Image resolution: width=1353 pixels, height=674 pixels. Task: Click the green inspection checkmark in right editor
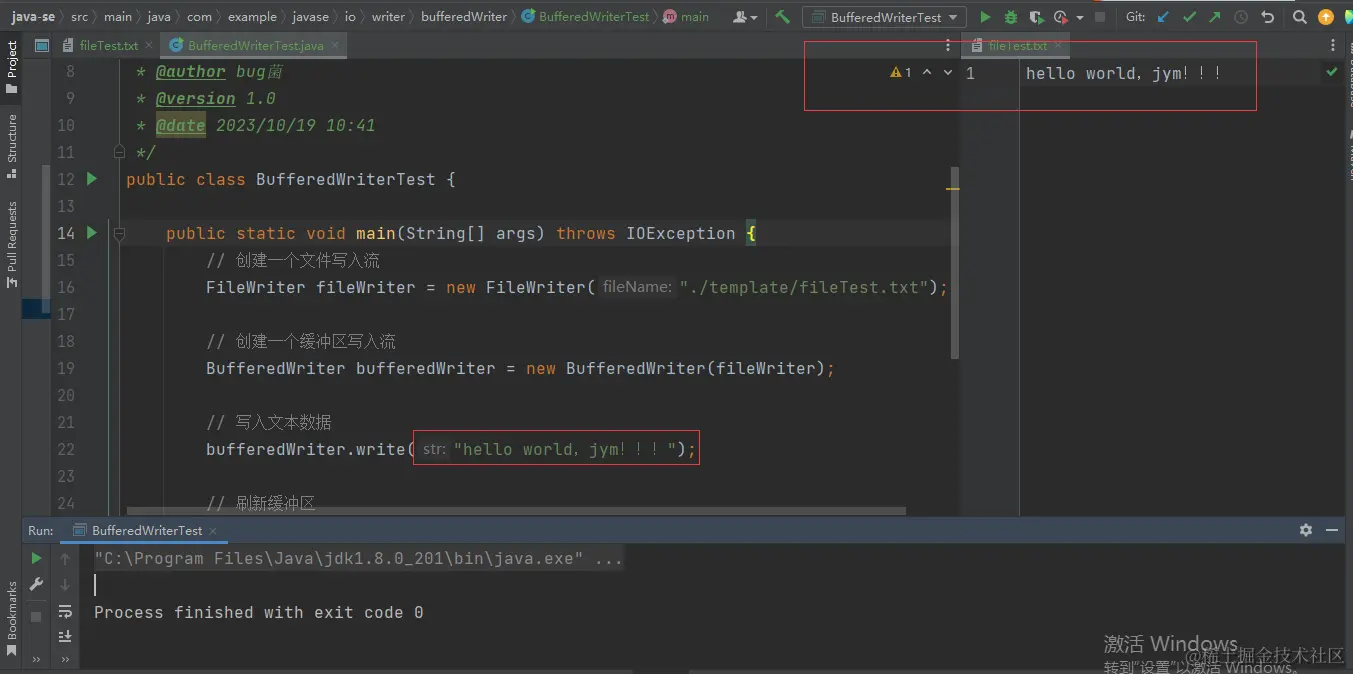[x=1332, y=73]
